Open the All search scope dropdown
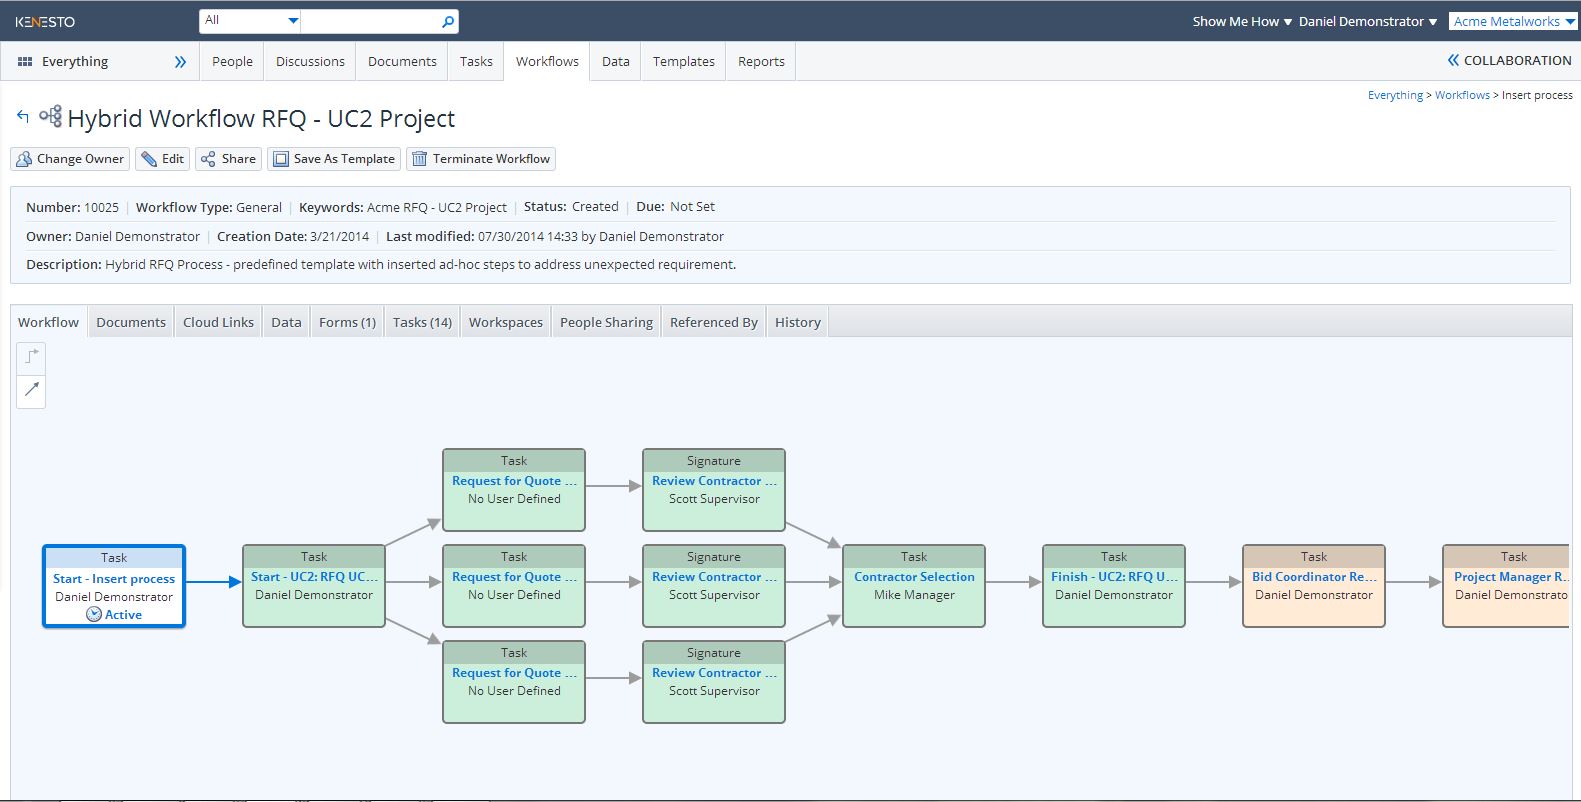This screenshot has height=802, width=1581. [x=250, y=21]
